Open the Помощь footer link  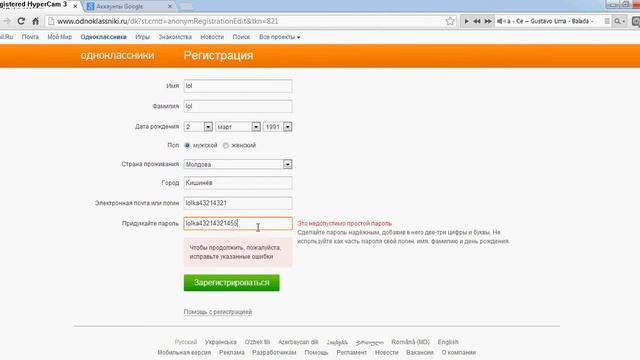click(x=316, y=352)
